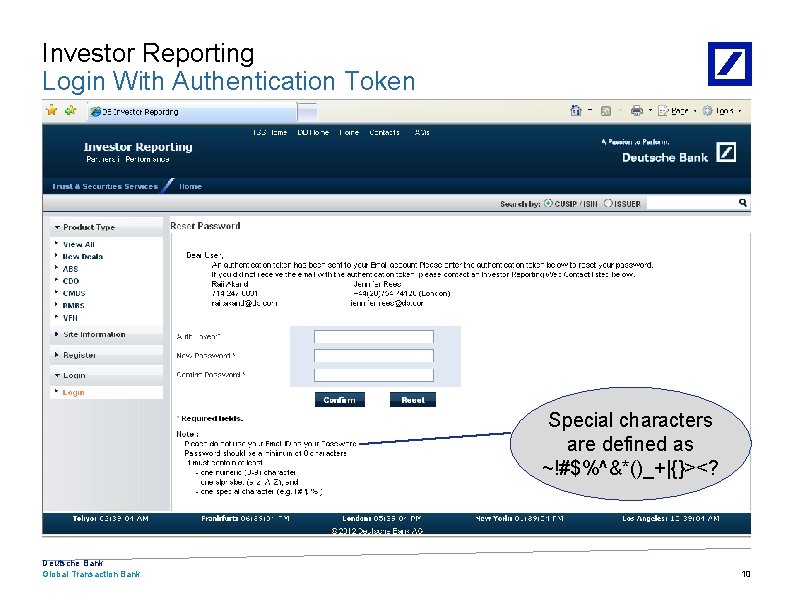The height and width of the screenshot is (597, 794).
Task: Switch to DB Investor Reporting tab
Action: point(192,112)
